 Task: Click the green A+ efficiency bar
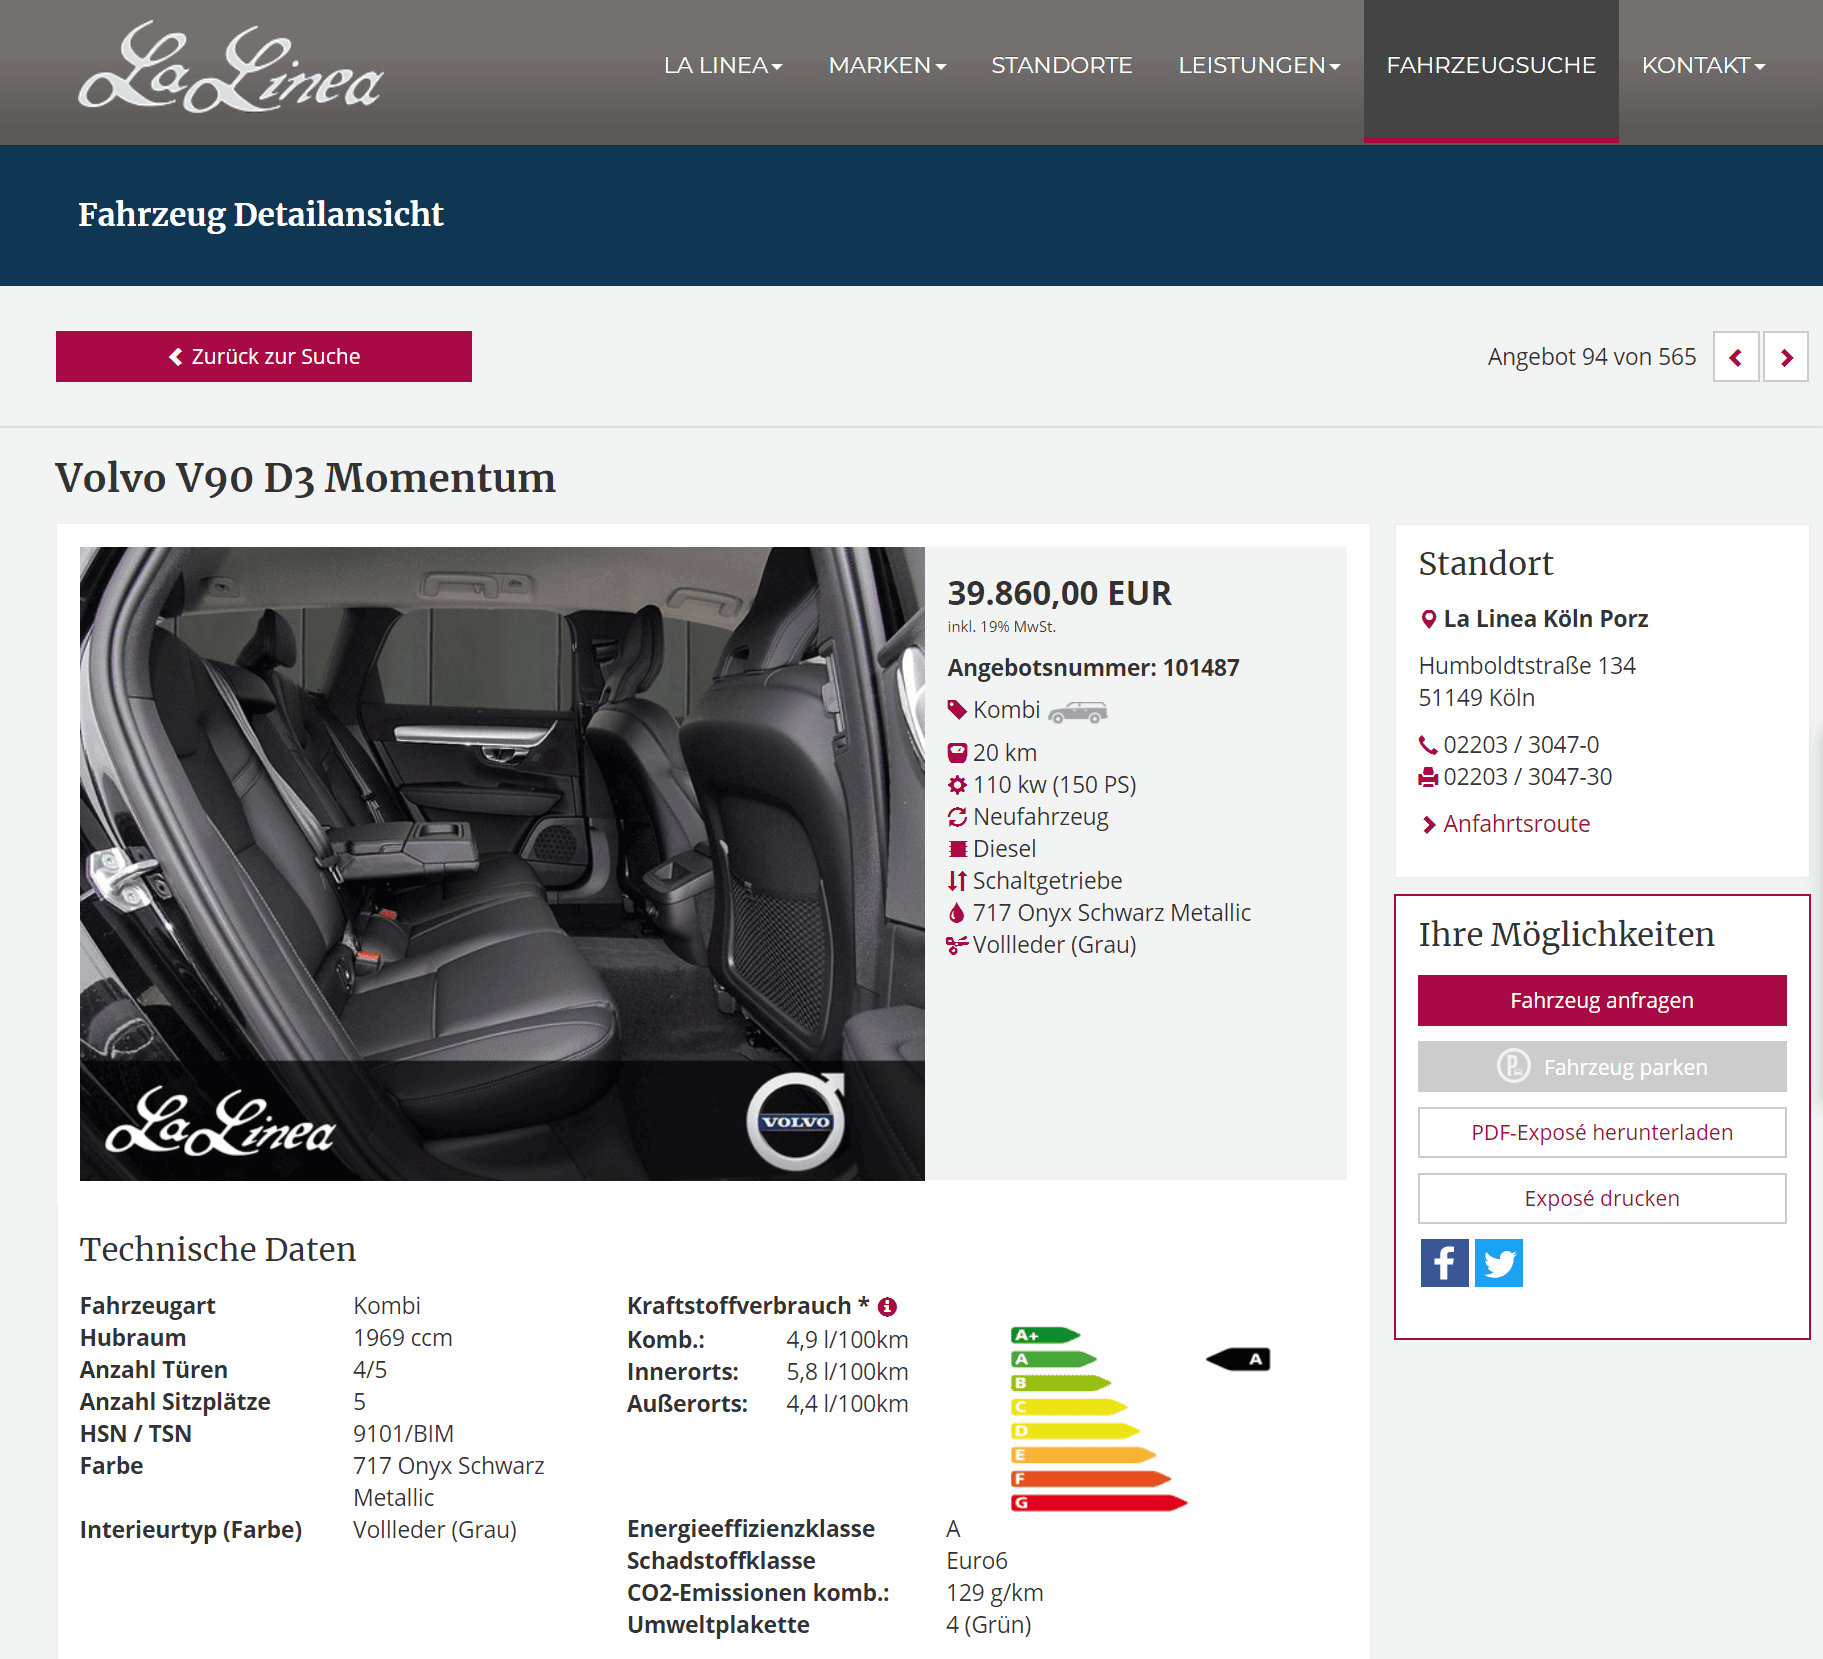[x=1045, y=1335]
